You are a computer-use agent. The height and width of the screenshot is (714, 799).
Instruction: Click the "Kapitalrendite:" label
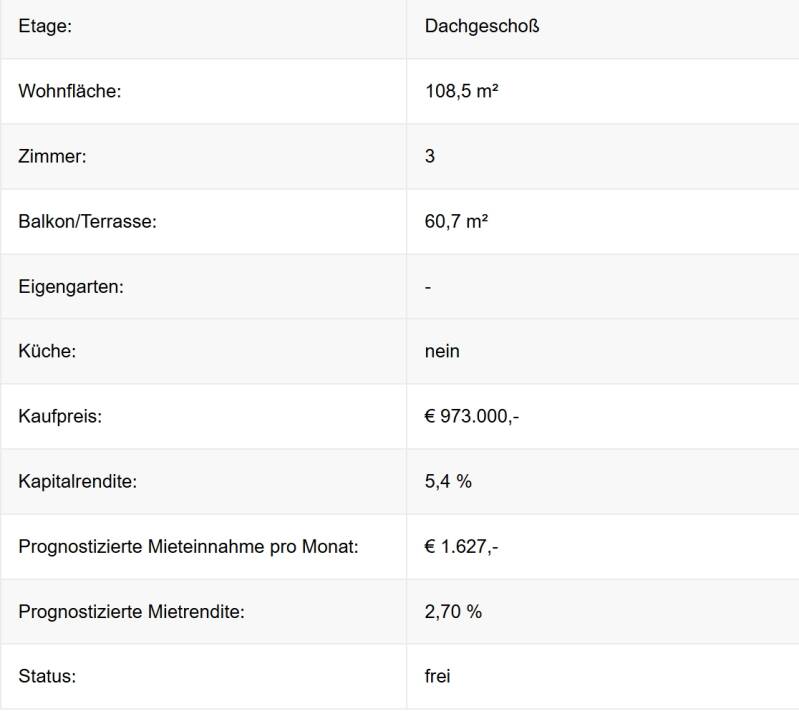click(77, 481)
